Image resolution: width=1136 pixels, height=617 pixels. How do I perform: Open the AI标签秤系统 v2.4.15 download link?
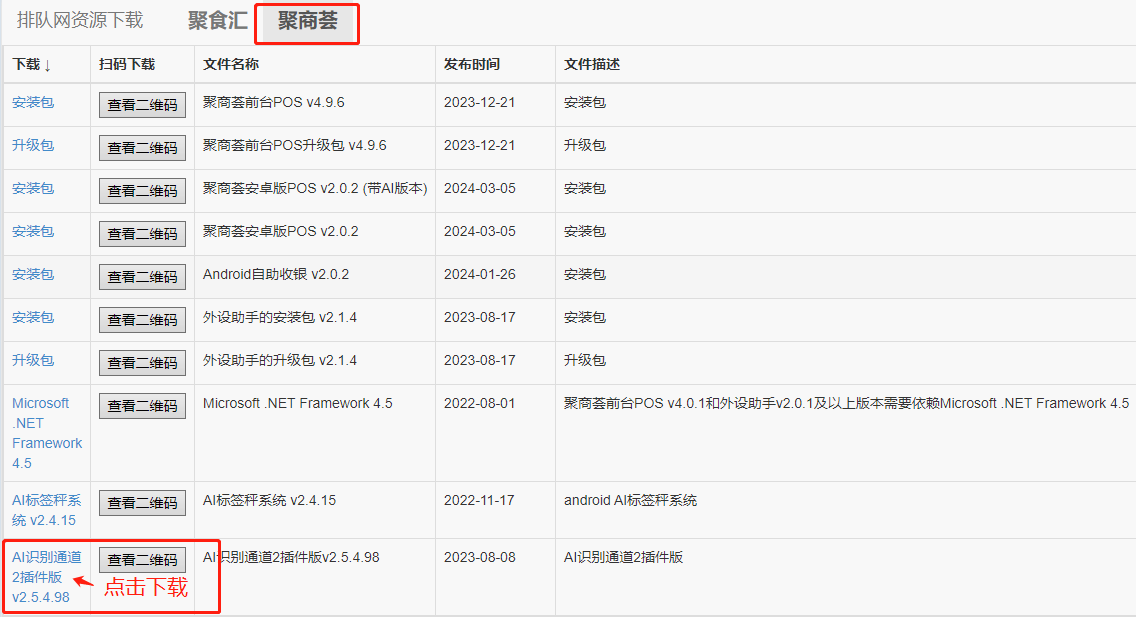(46, 510)
